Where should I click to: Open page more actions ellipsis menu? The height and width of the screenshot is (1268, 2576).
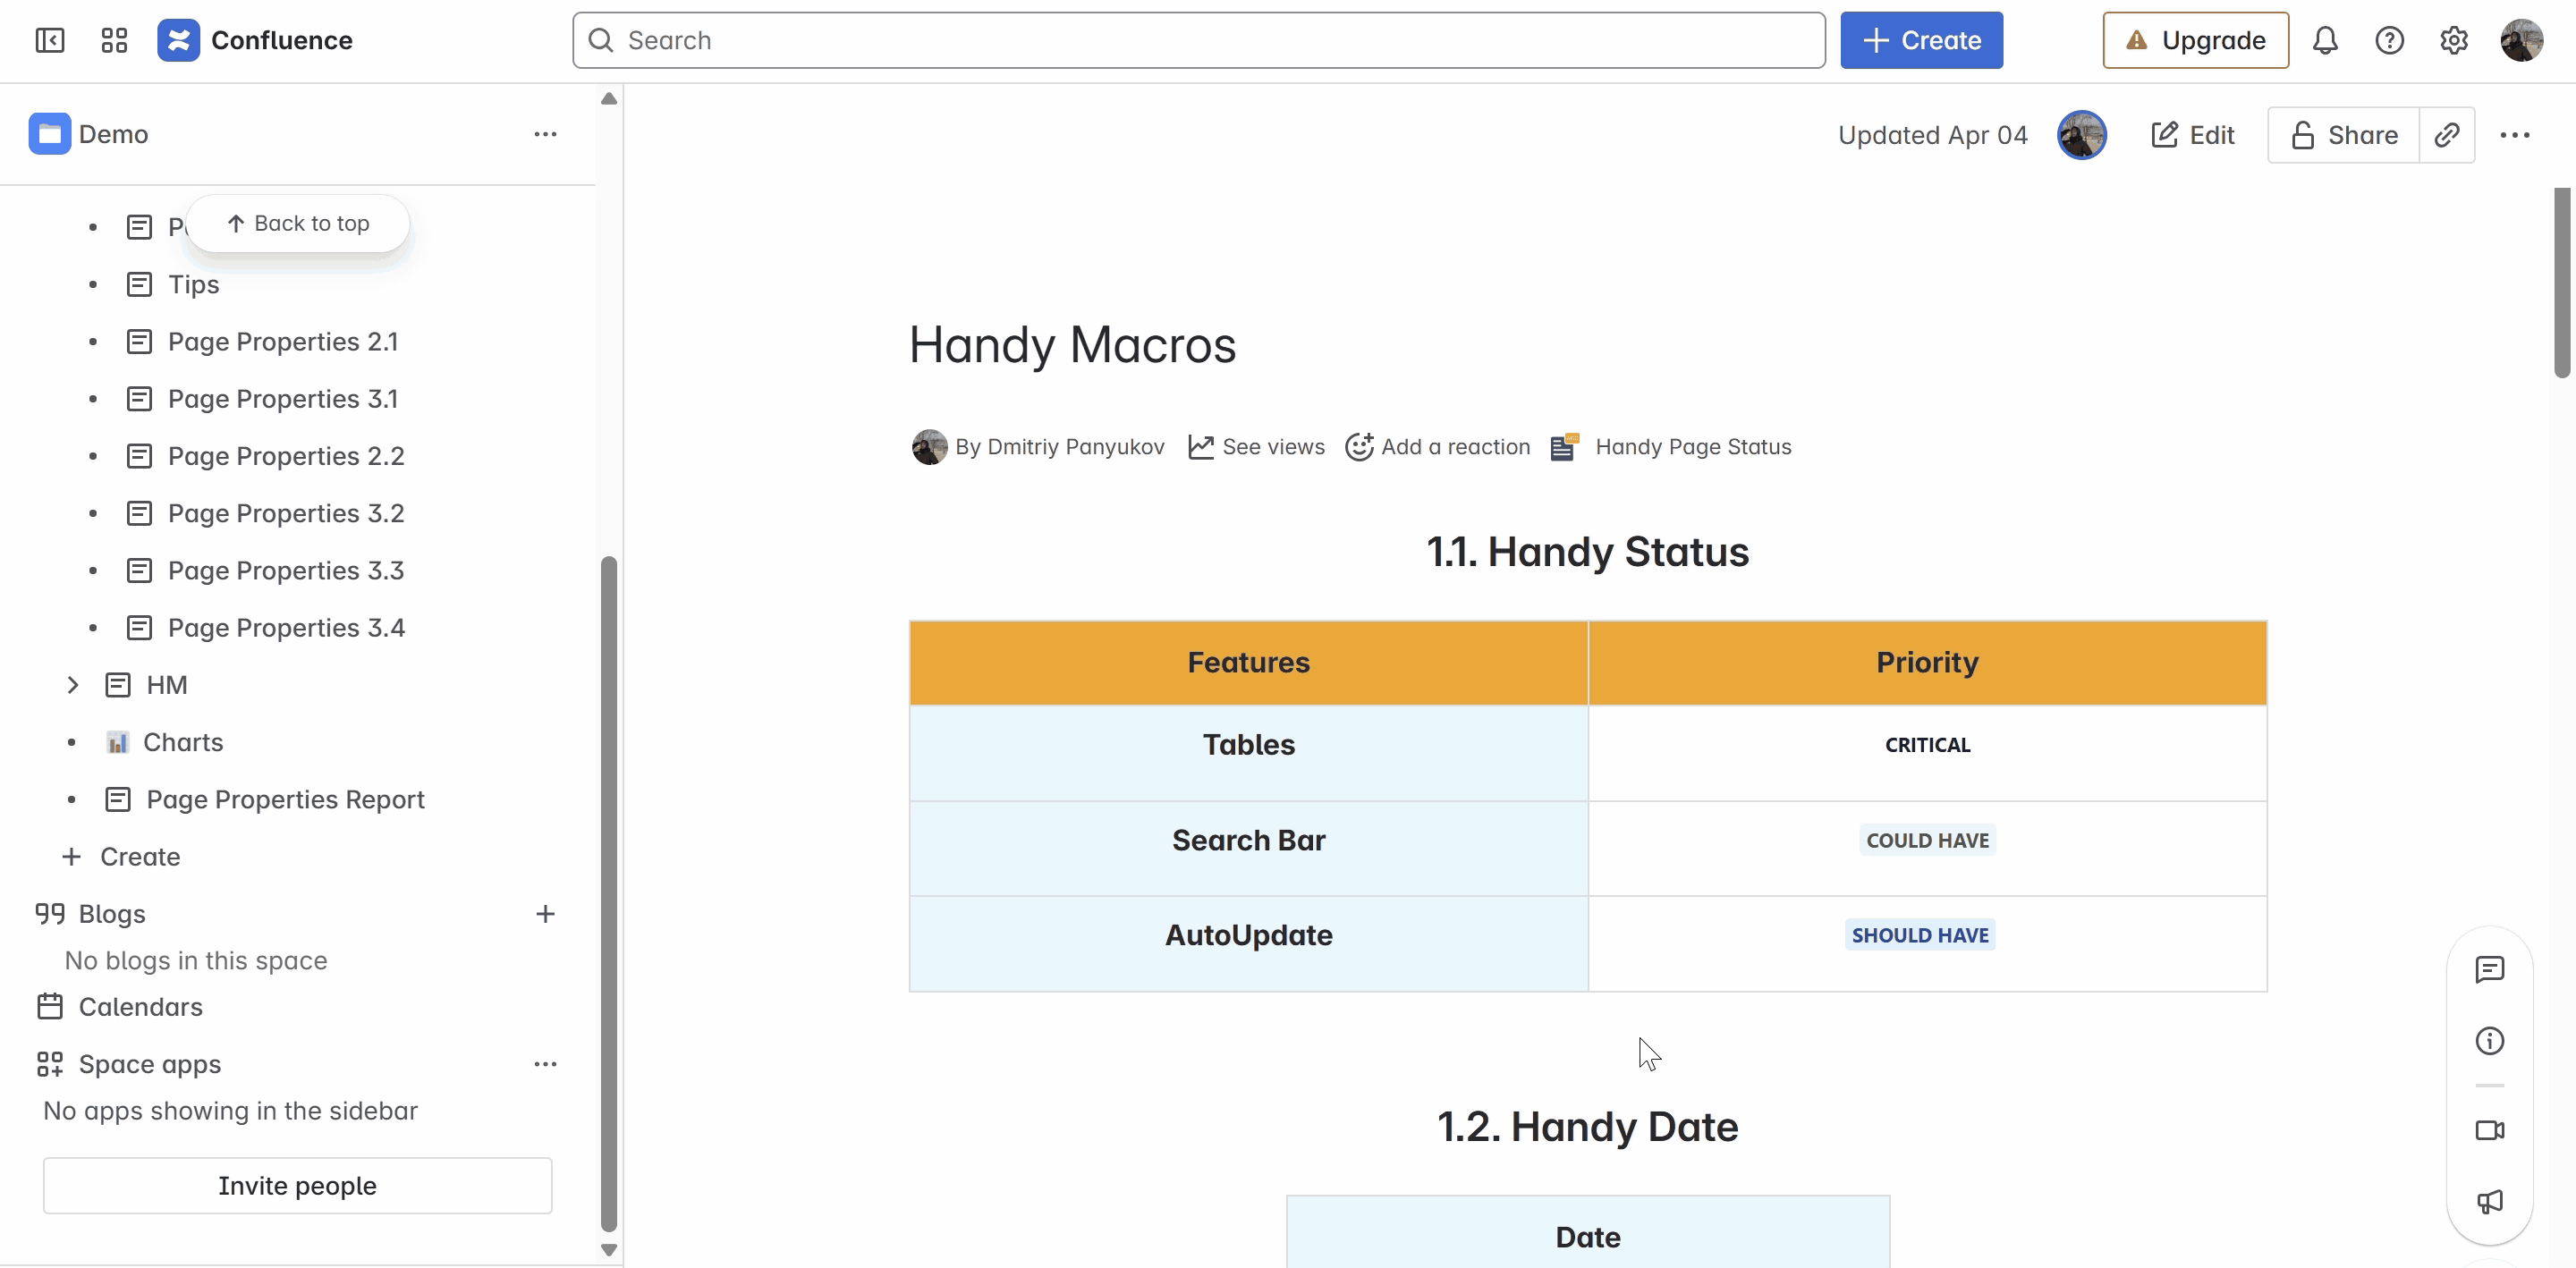click(x=2514, y=135)
